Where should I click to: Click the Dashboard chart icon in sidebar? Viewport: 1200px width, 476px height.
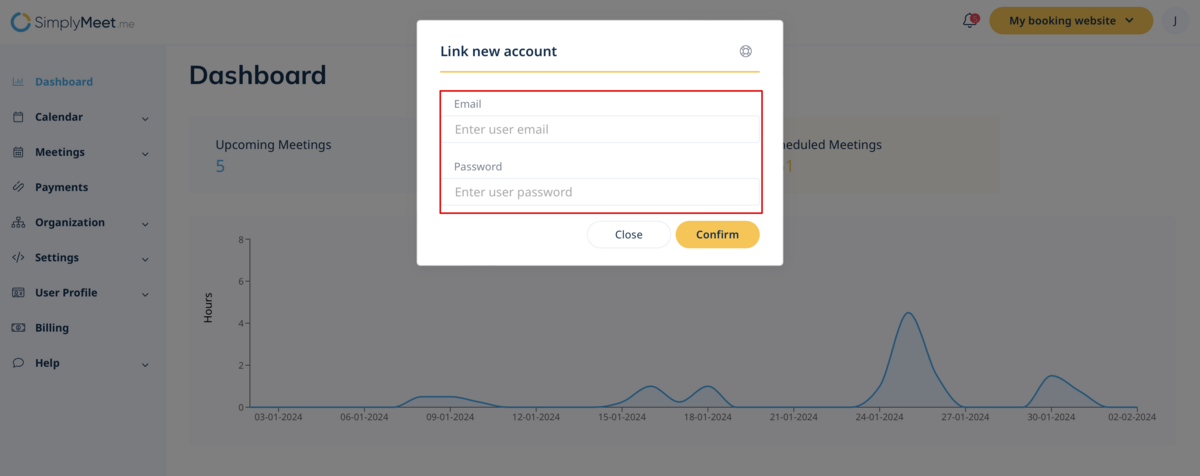tap(18, 82)
